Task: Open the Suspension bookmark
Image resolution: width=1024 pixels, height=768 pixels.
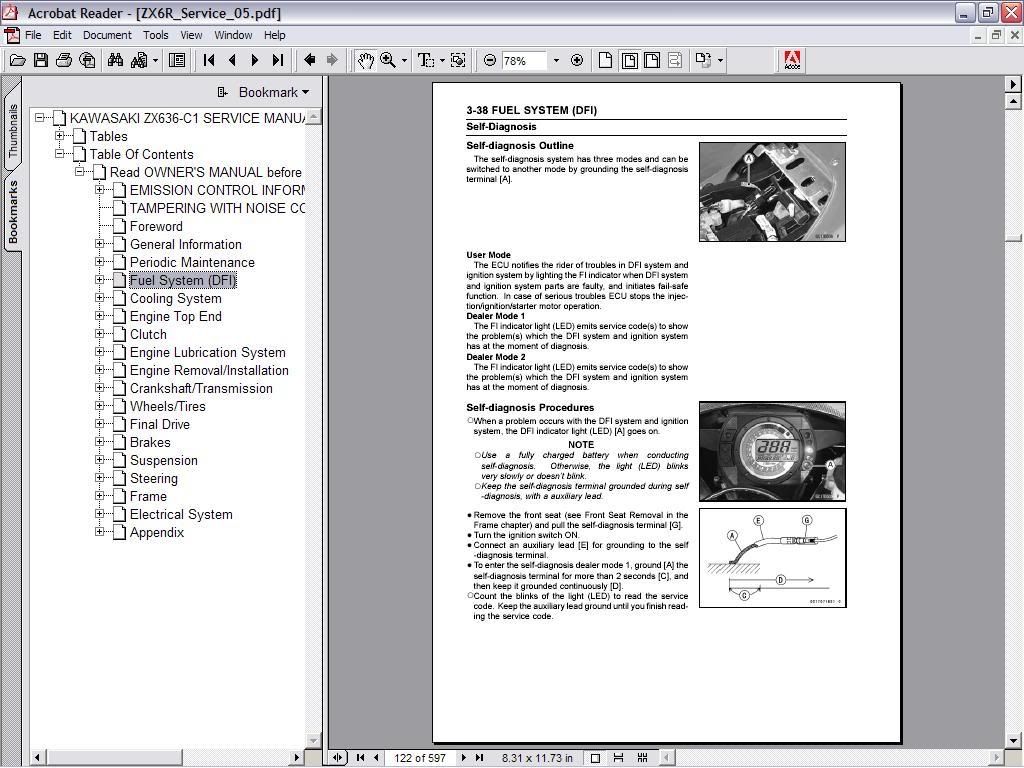Action: (x=163, y=460)
